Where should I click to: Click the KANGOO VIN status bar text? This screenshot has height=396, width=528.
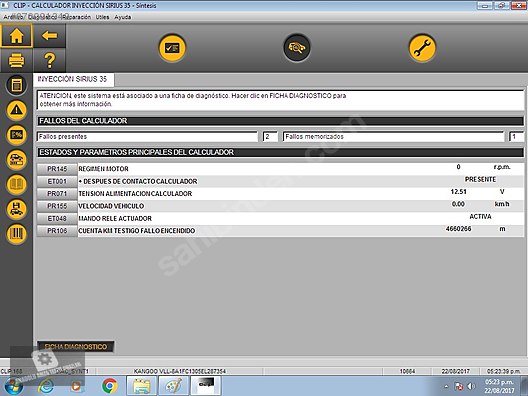pyautogui.click(x=179, y=371)
